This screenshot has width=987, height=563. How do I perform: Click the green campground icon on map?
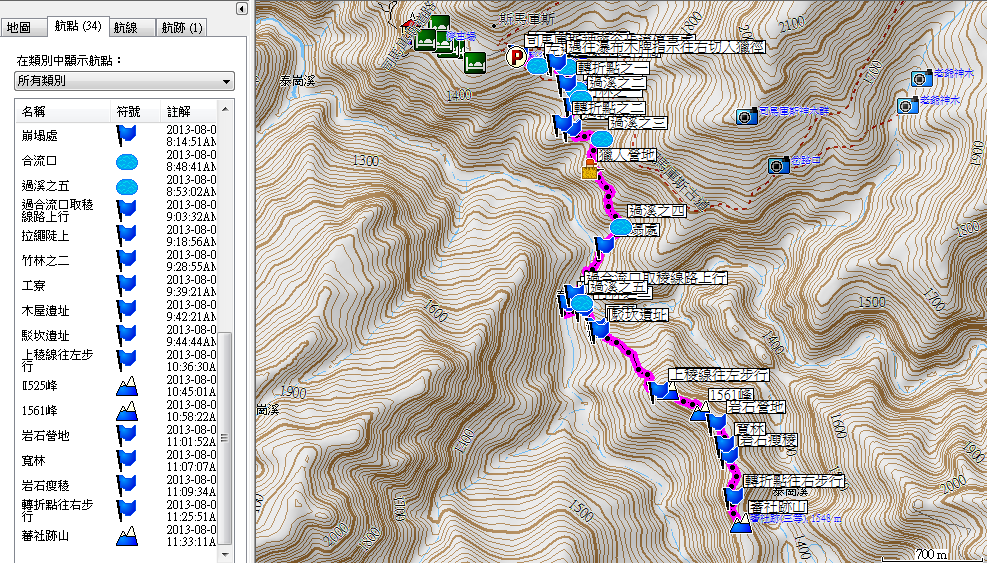click(476, 62)
